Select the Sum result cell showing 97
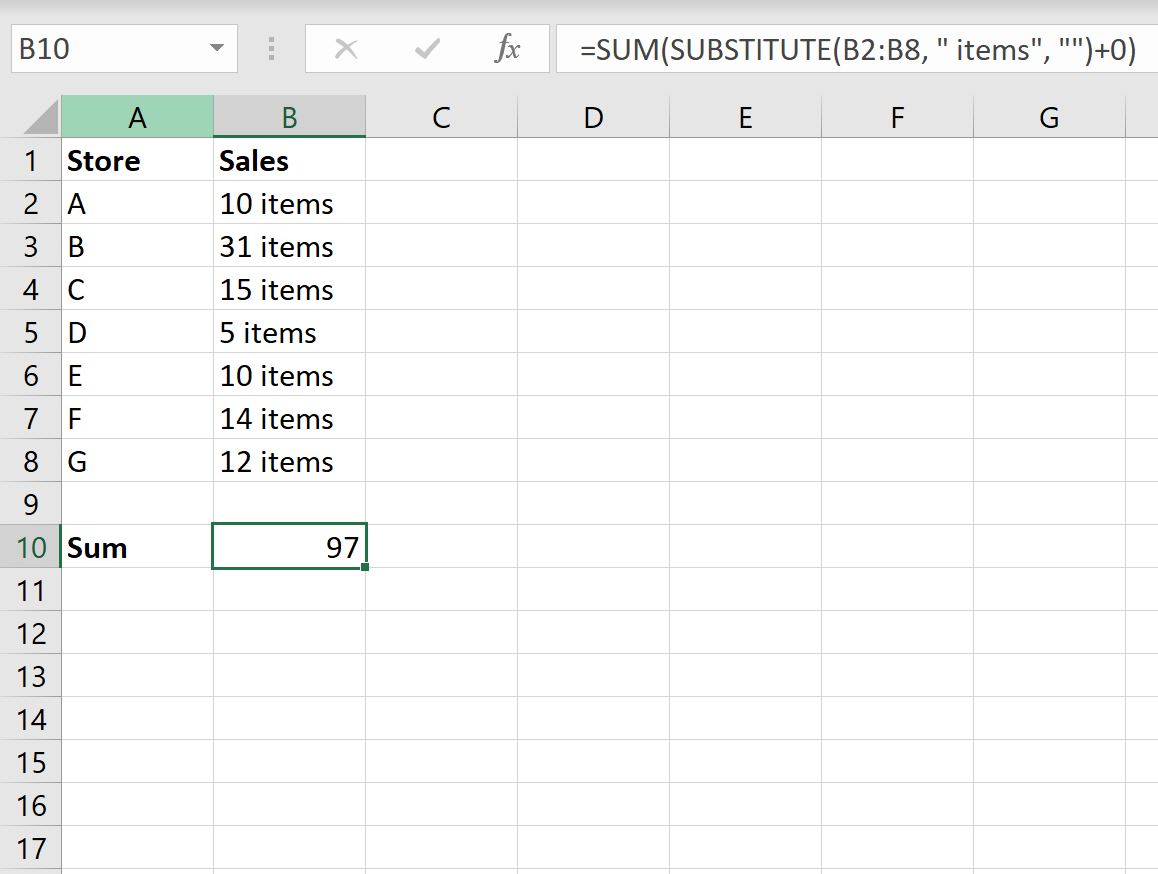 289,547
